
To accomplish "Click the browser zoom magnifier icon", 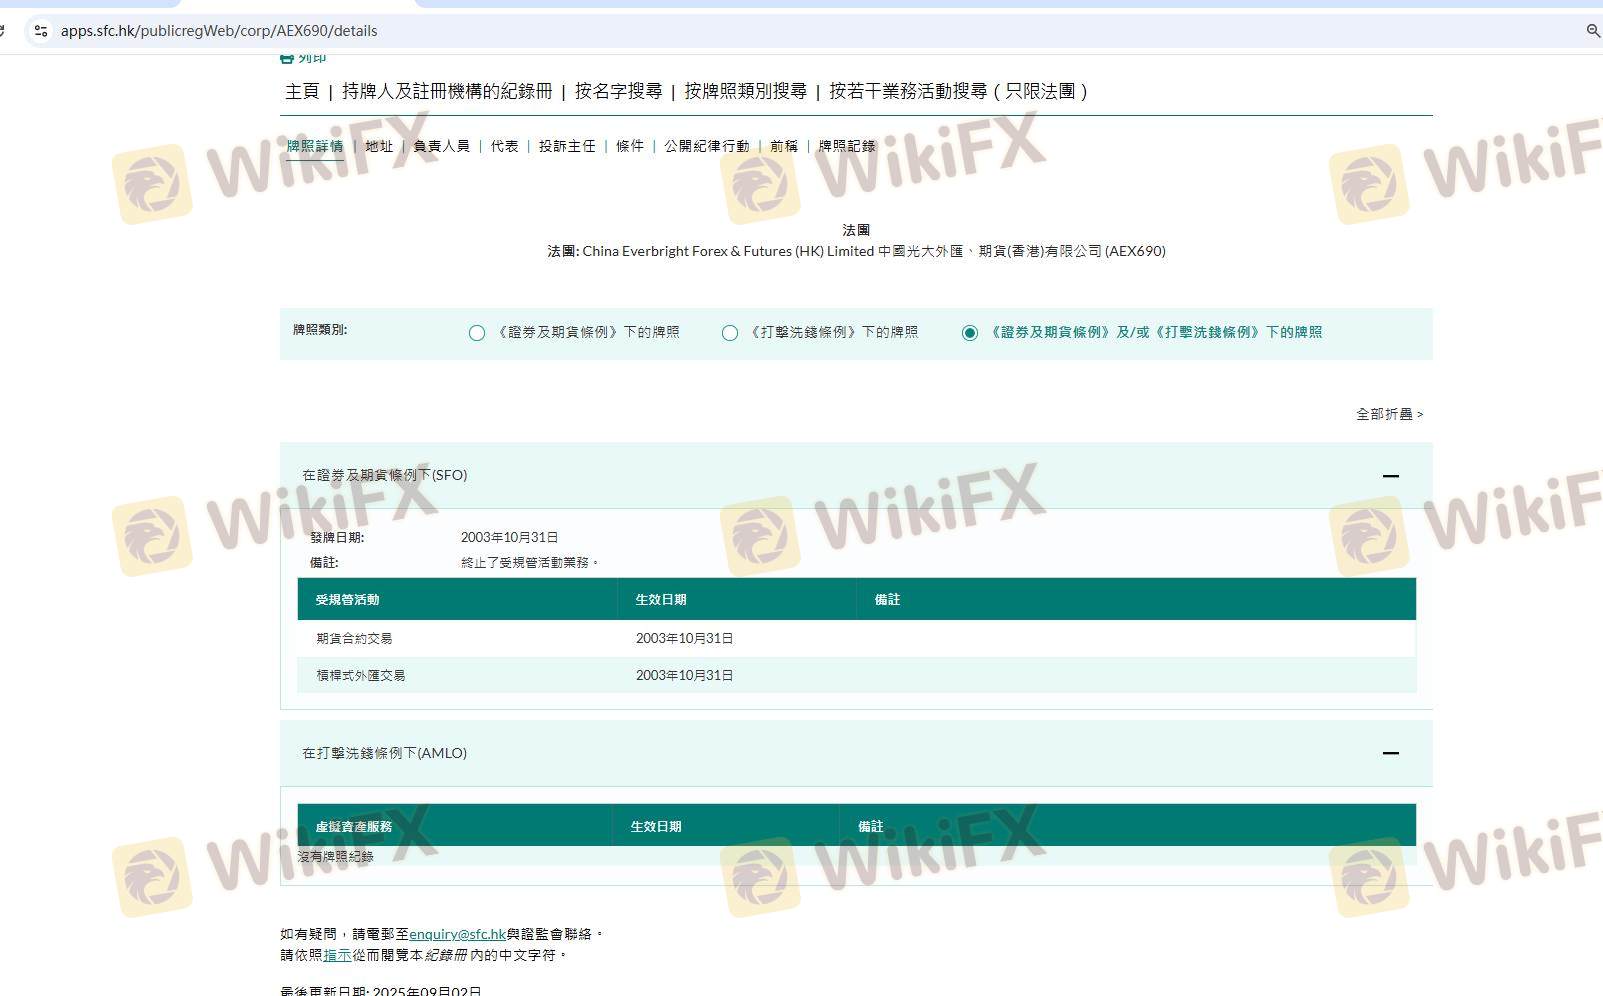I will pos(1592,31).
